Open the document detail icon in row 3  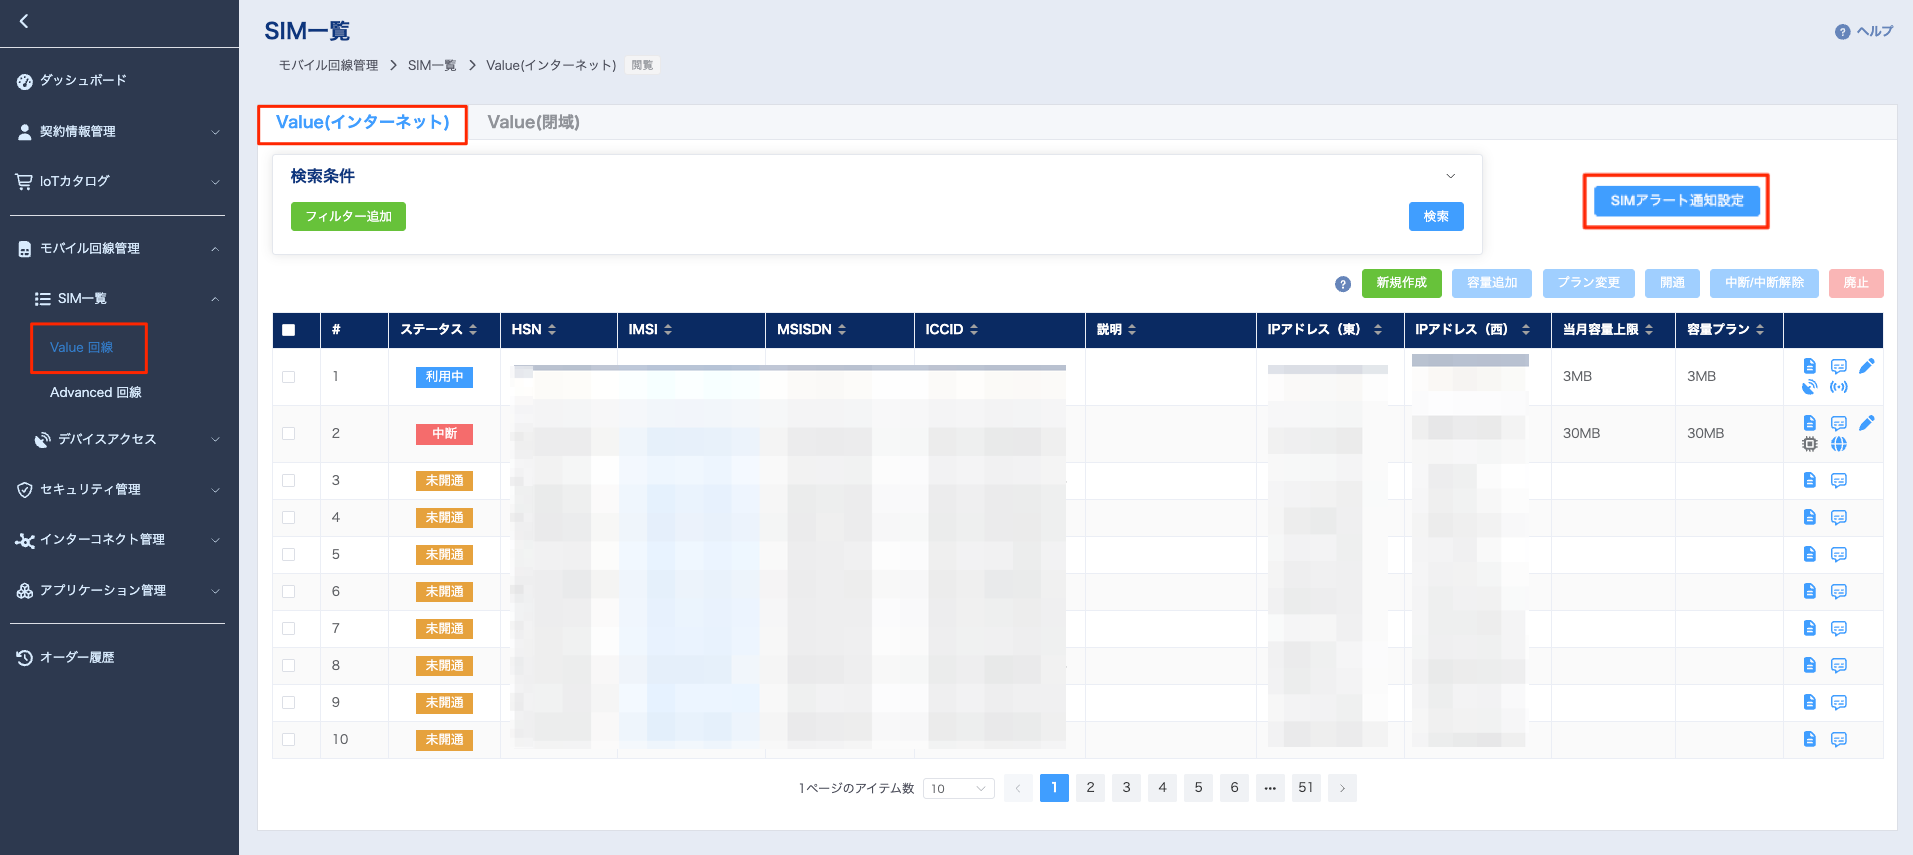1809,480
